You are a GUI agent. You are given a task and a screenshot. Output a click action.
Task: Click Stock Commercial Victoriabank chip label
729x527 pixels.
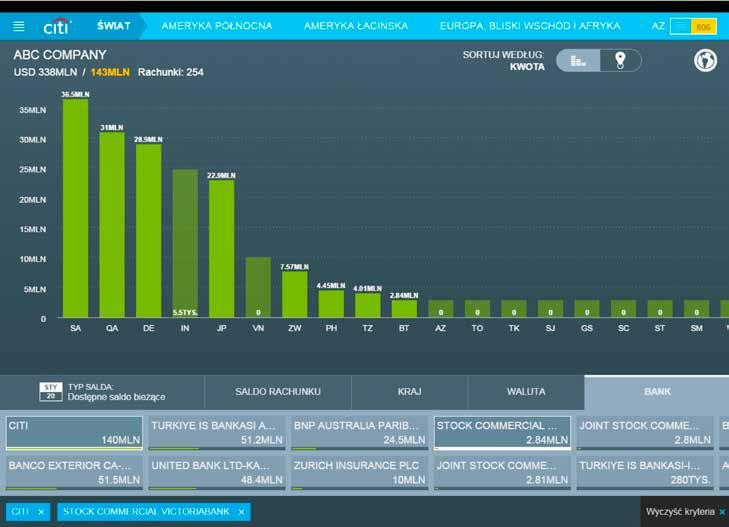point(146,512)
